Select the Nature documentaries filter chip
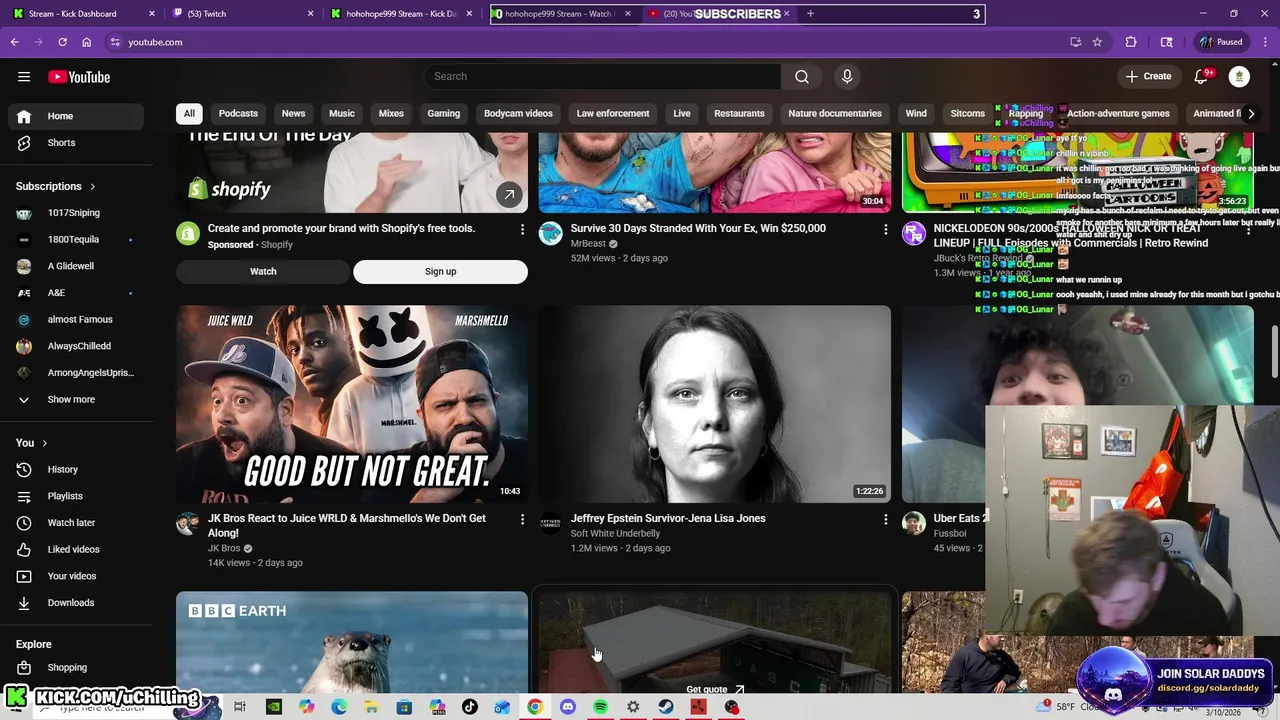 point(835,114)
